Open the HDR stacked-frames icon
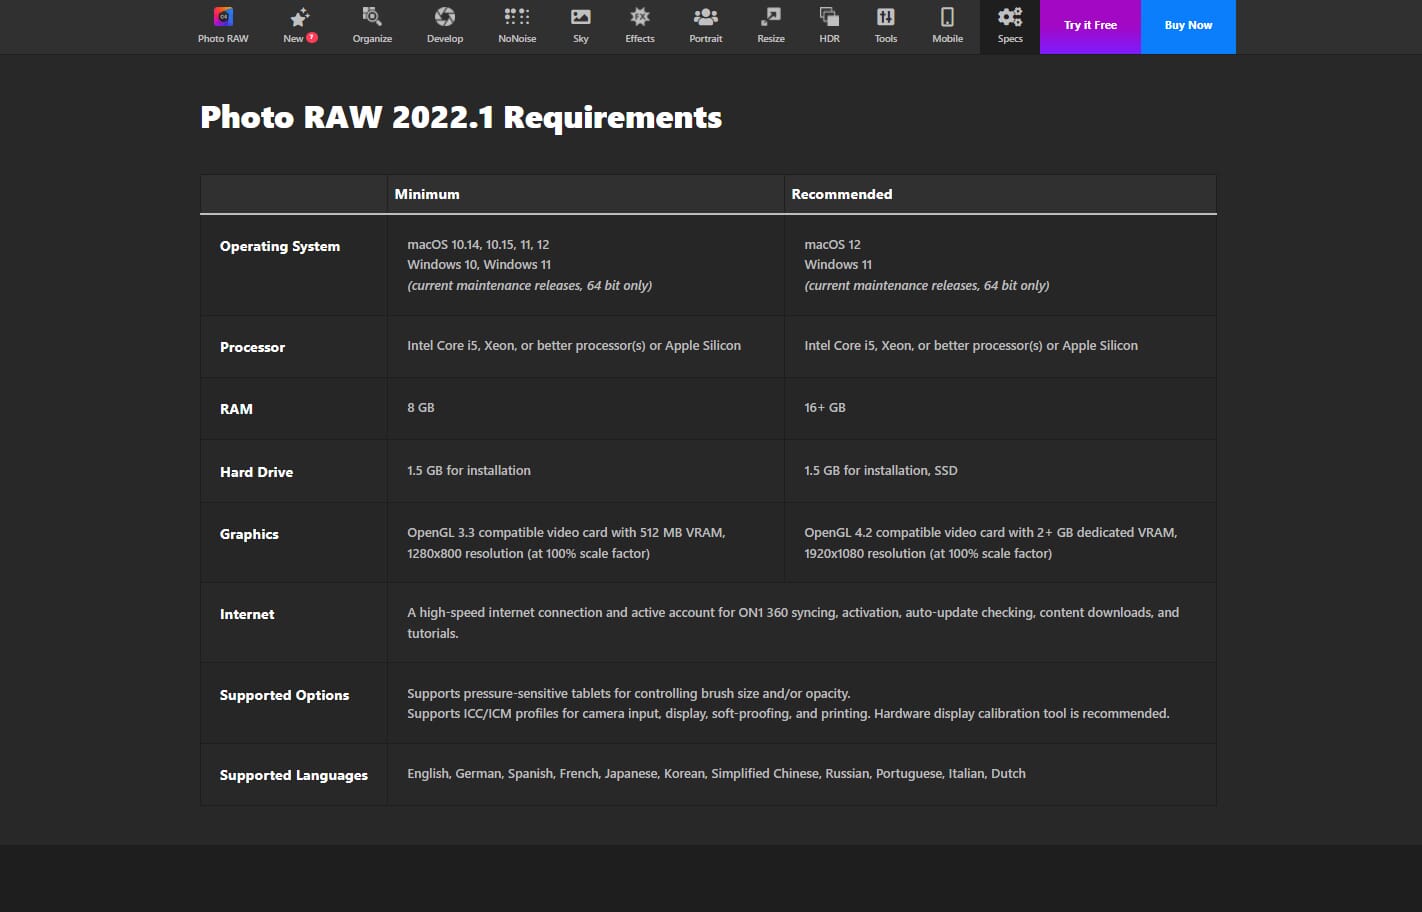 (829, 17)
